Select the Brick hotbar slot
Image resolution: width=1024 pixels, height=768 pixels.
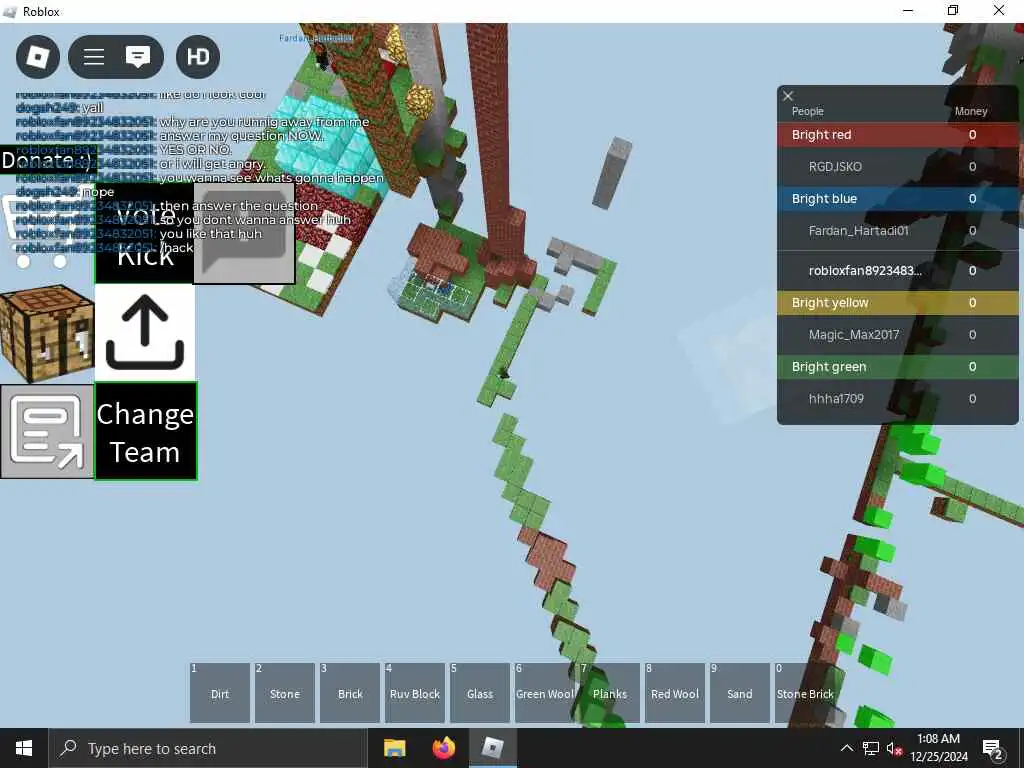pyautogui.click(x=350, y=693)
